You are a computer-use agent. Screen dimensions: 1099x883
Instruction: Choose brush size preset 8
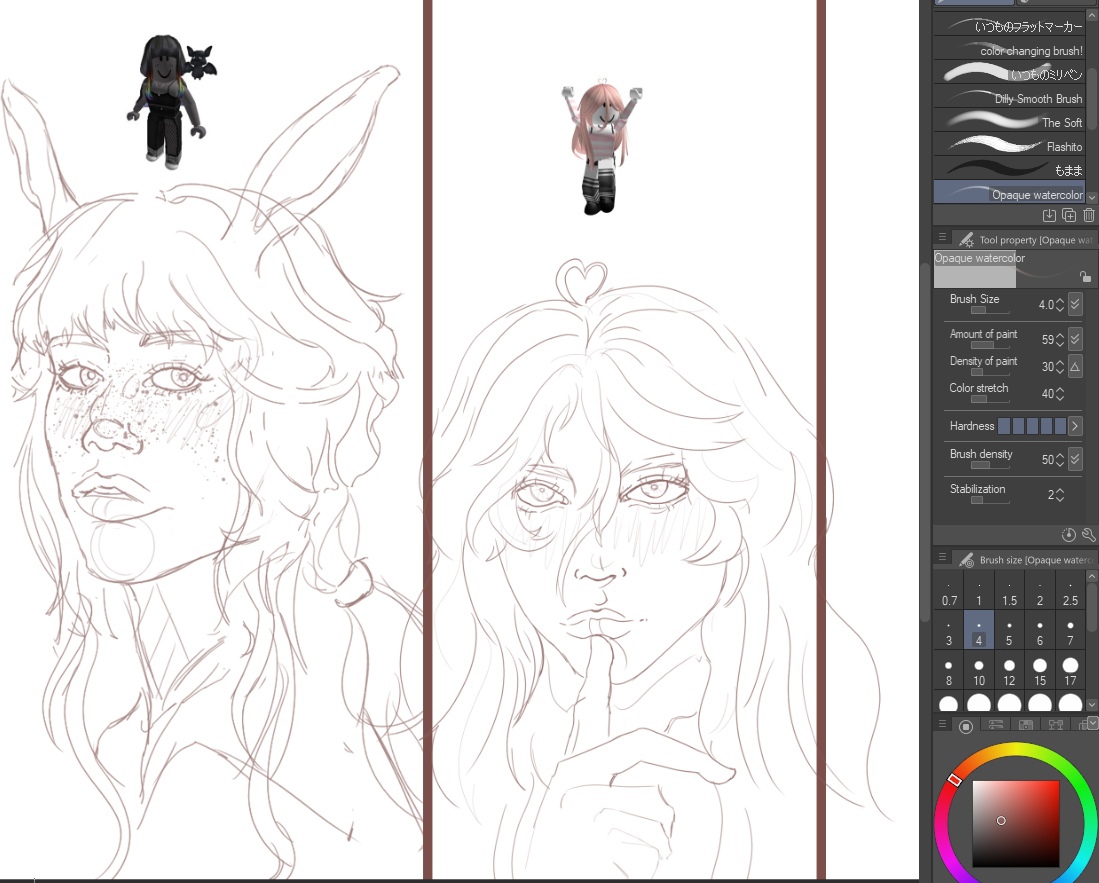pyautogui.click(x=949, y=671)
